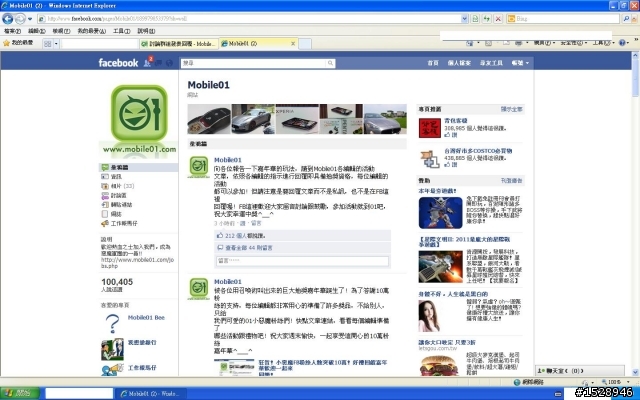Screen dimensions: 640x400
Task: Open the 工具(T) menu
Action: [x=121, y=31]
